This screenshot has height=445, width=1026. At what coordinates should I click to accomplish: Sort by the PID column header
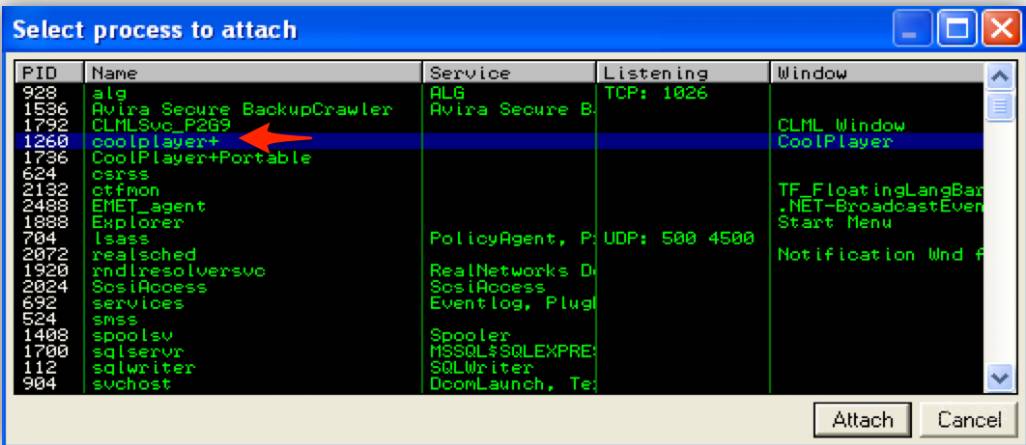(50, 73)
